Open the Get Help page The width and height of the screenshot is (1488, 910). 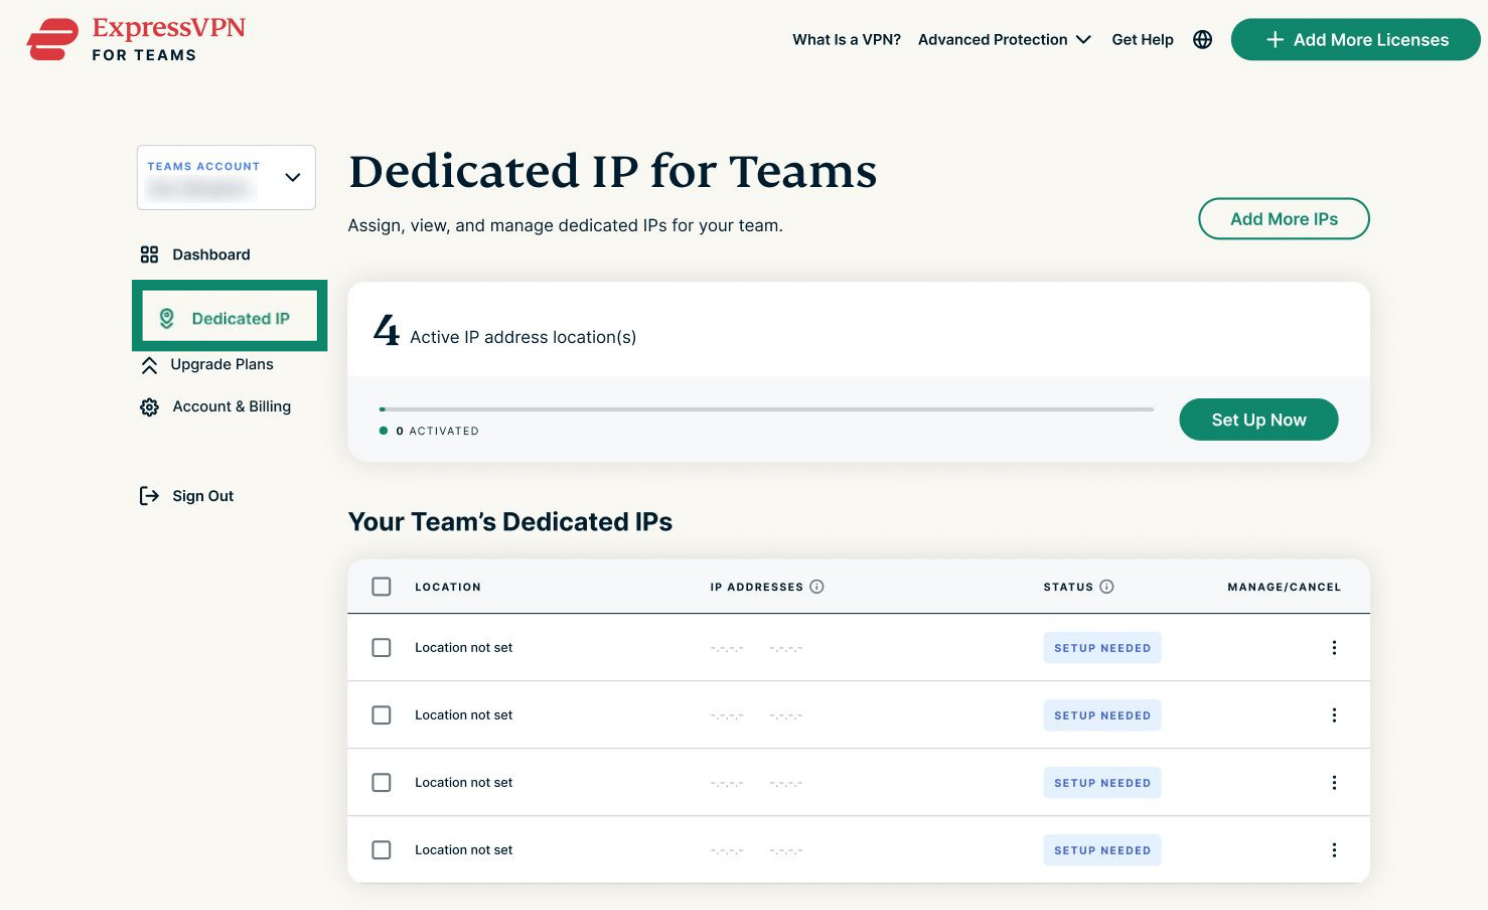1142,40
